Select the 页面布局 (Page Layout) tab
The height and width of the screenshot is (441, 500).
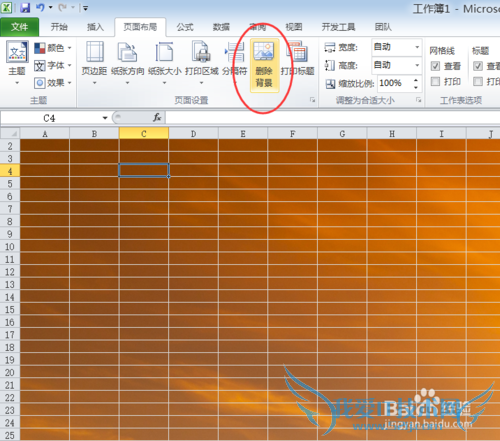tap(140, 27)
